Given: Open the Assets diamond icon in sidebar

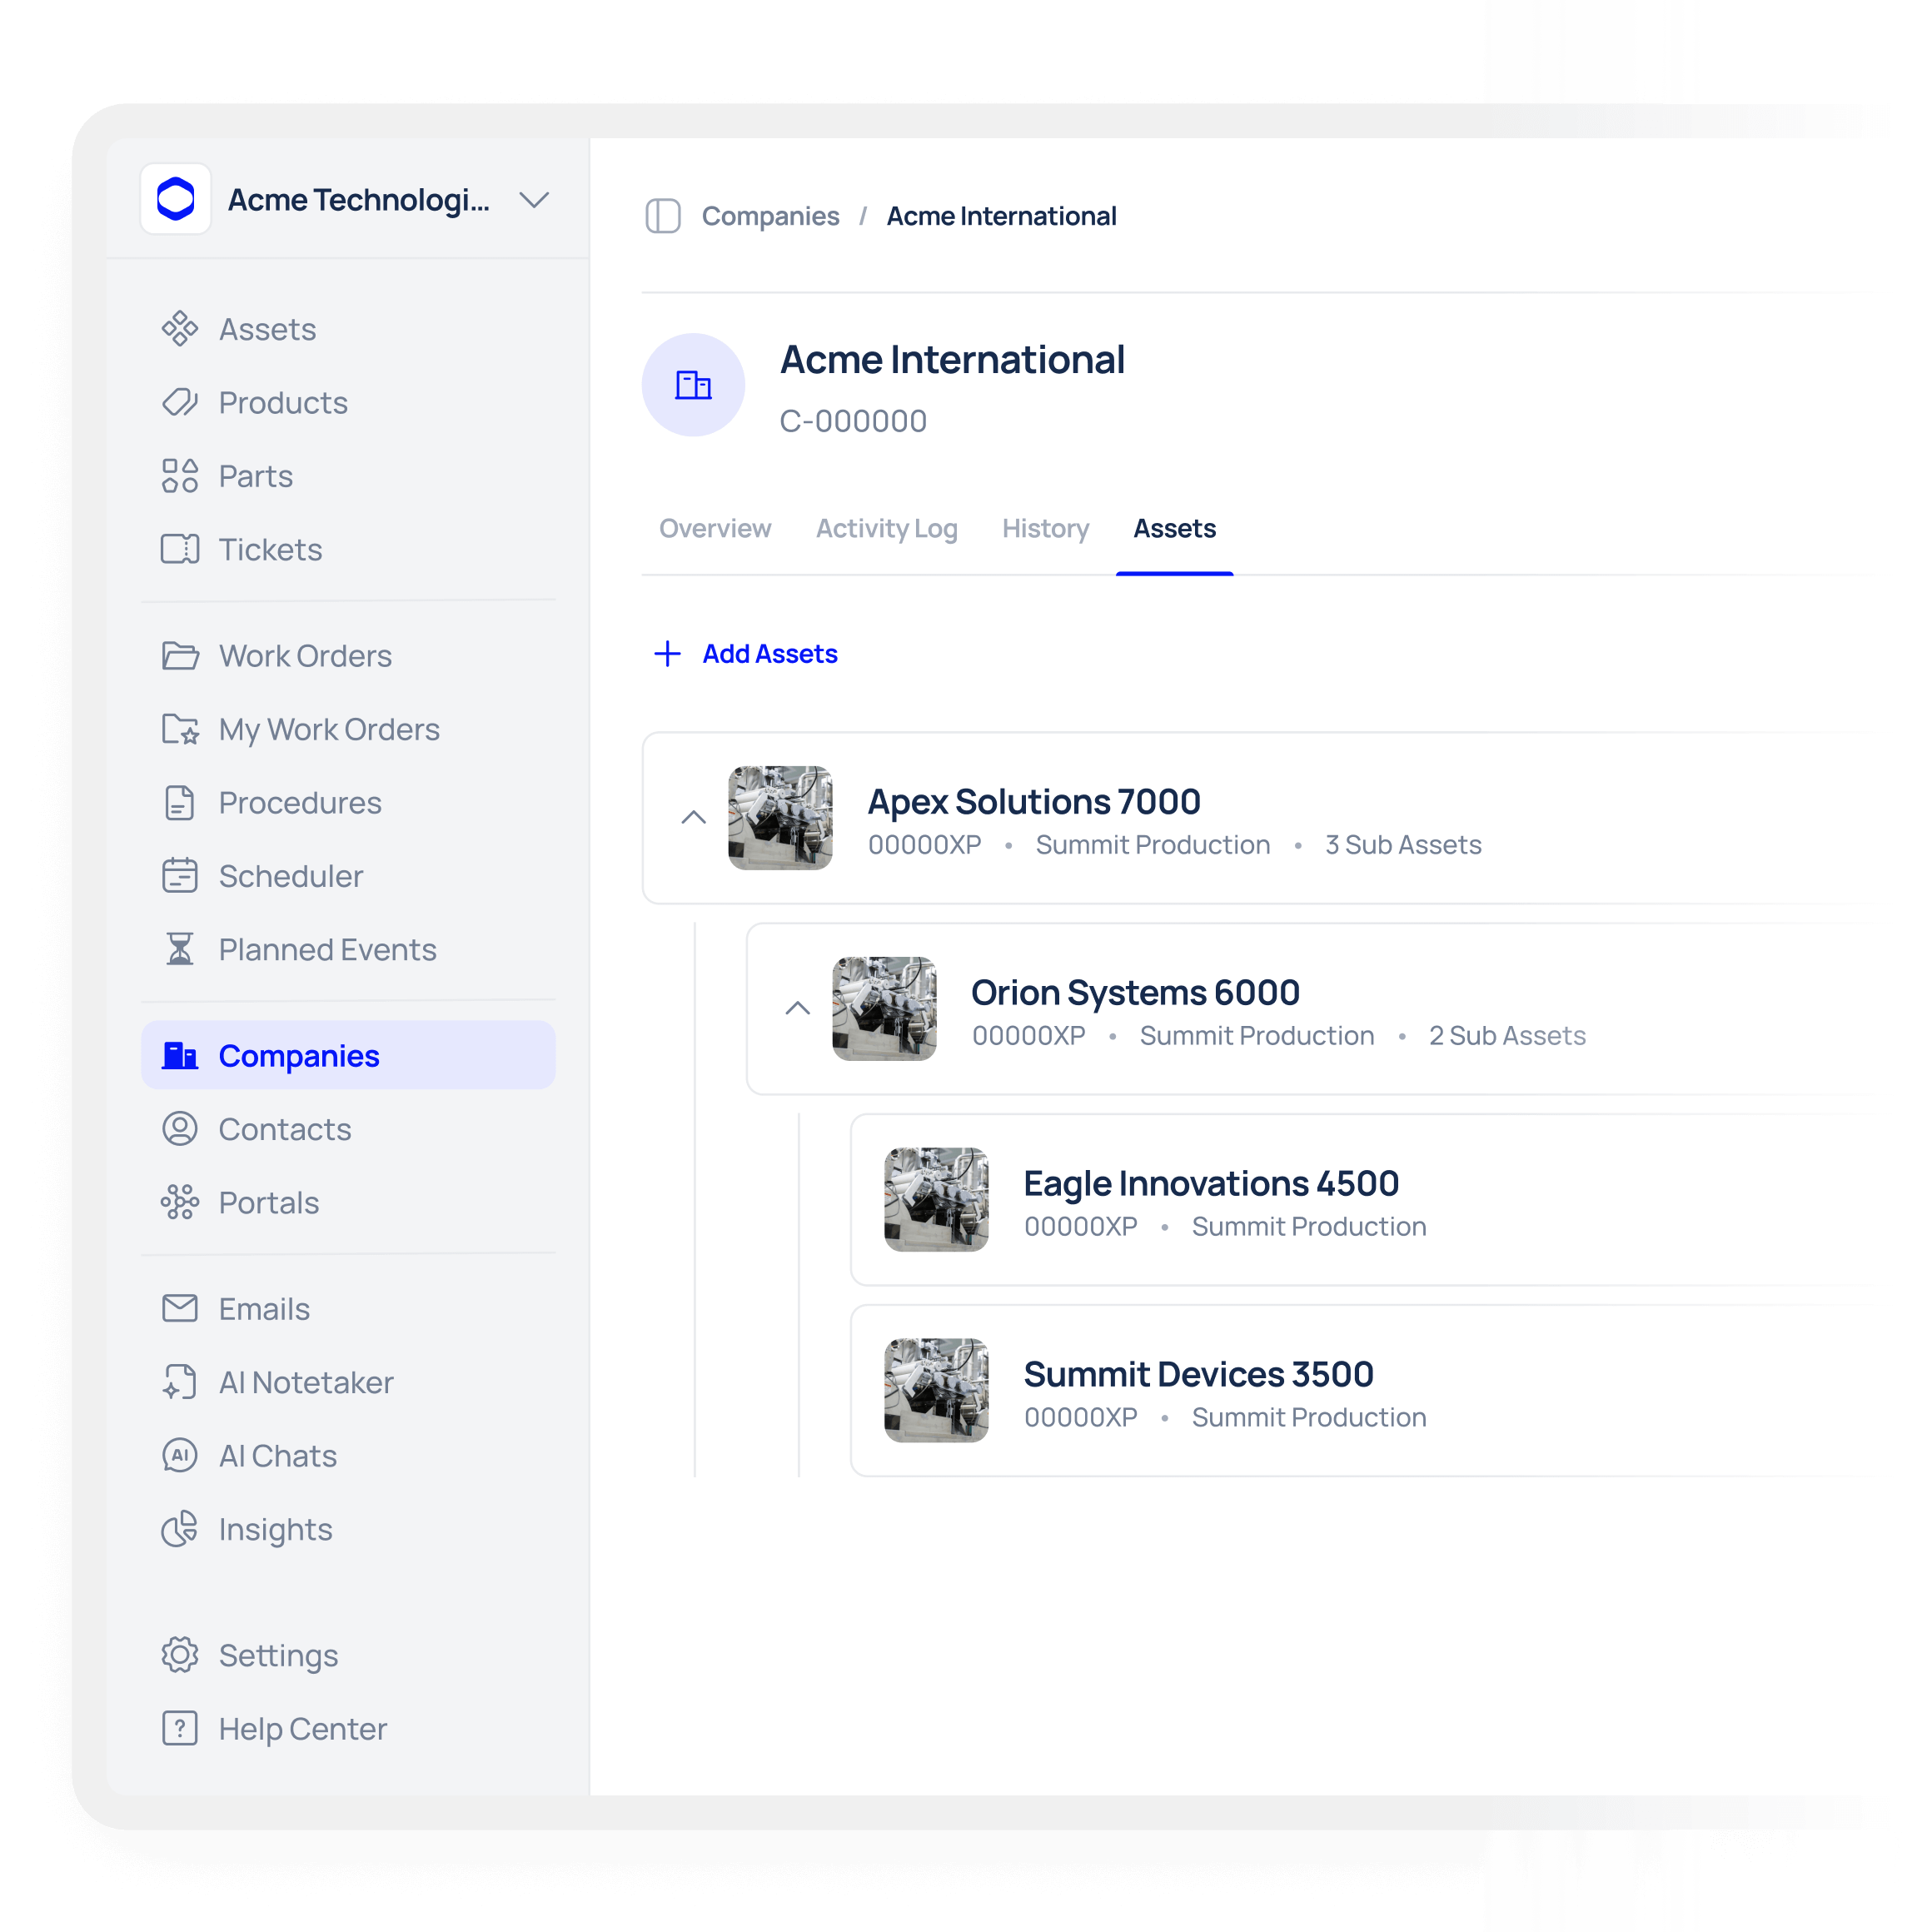Looking at the screenshot, I should 180,329.
